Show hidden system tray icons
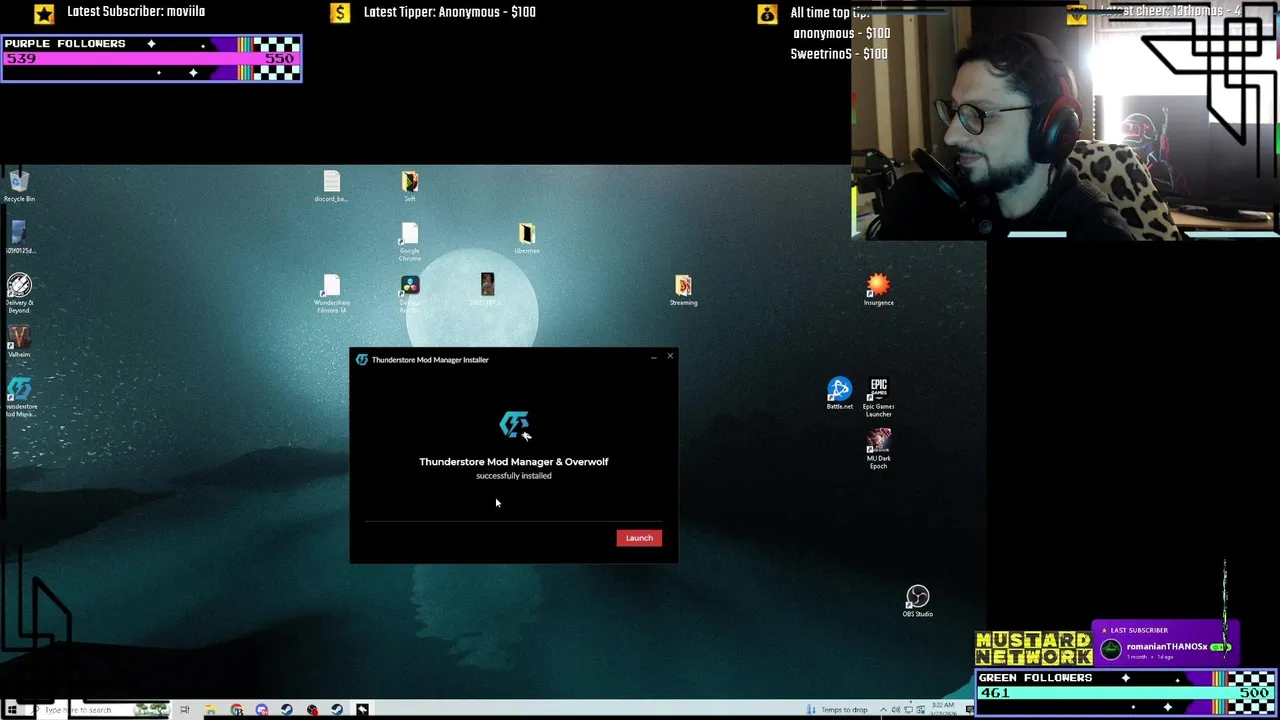This screenshot has width=1280, height=720. point(883,710)
